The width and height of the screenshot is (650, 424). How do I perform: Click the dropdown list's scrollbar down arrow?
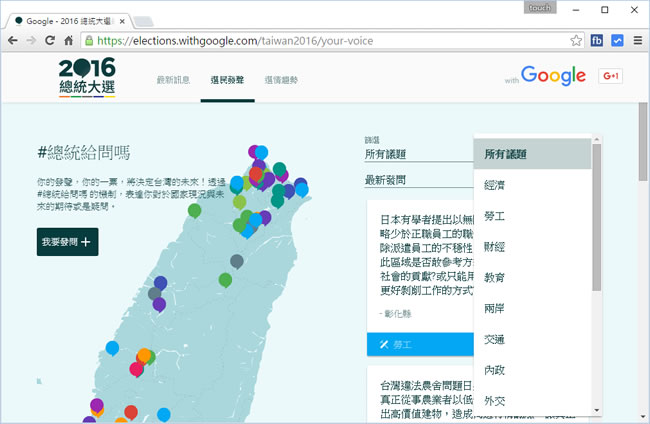pos(597,409)
